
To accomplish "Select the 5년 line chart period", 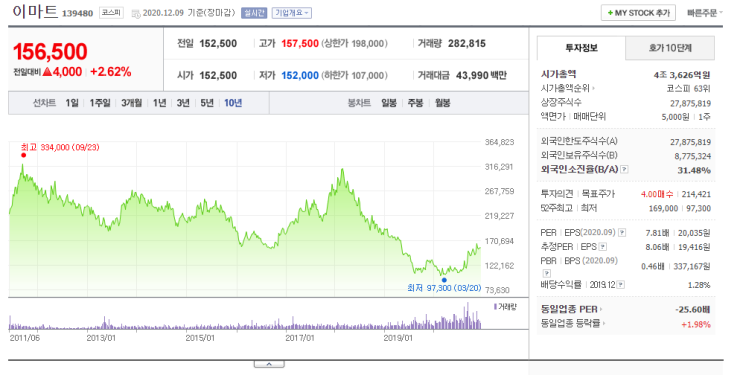I will pyautogui.click(x=207, y=103).
